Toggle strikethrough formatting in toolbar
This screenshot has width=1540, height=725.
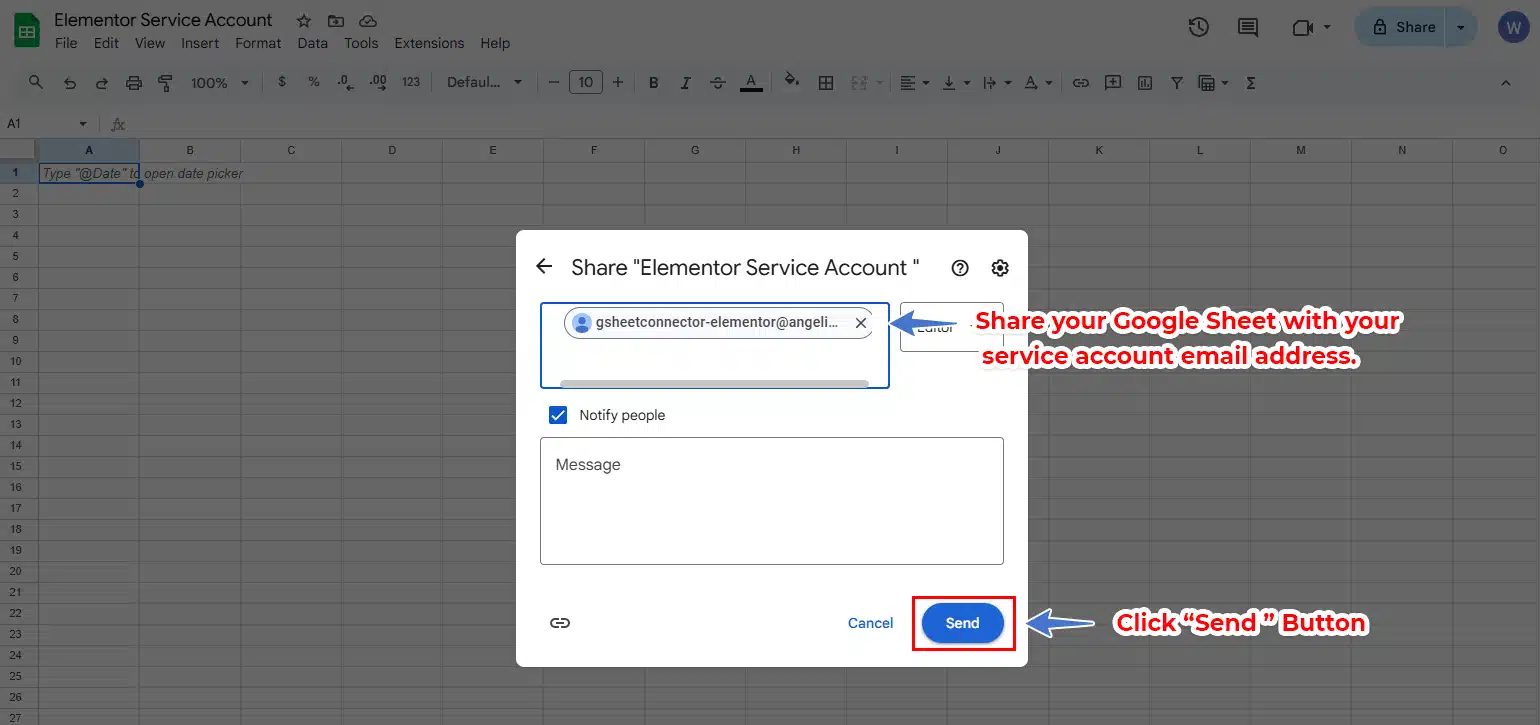[x=719, y=83]
